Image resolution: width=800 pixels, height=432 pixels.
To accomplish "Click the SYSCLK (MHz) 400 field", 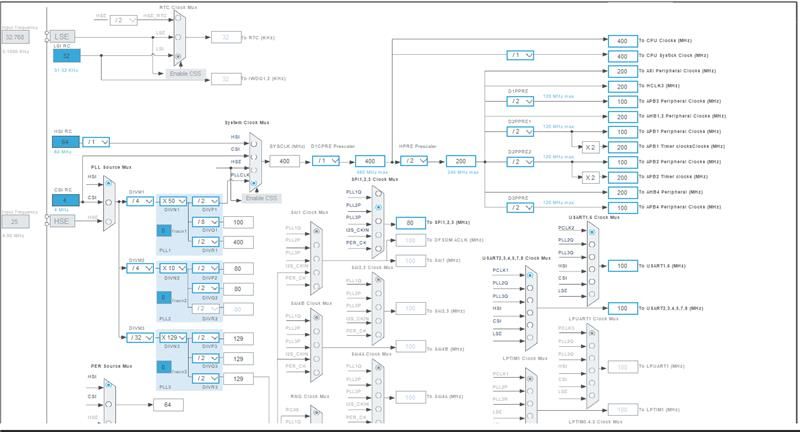I will (285, 161).
